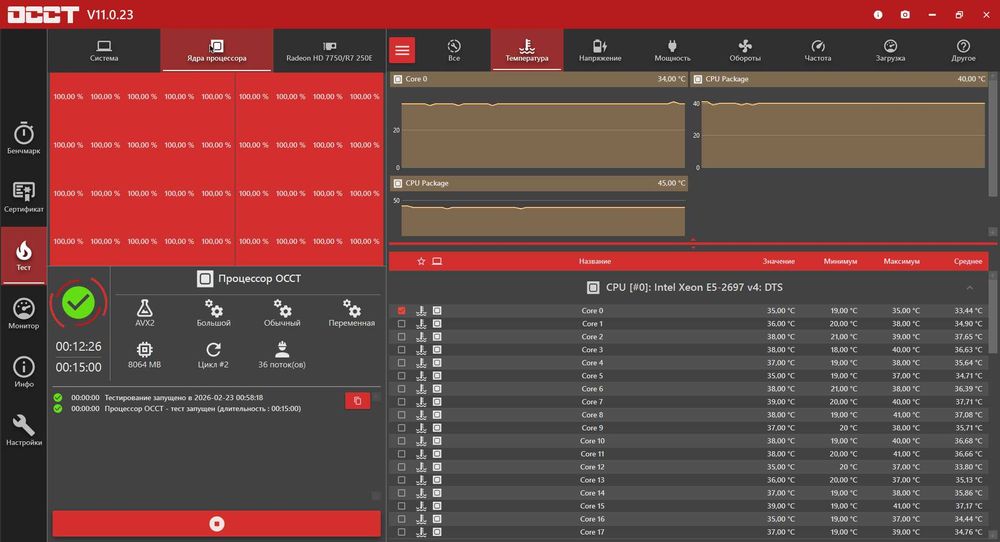Check the Core 1 row checkbox
The image size is (1000, 542).
click(x=401, y=324)
